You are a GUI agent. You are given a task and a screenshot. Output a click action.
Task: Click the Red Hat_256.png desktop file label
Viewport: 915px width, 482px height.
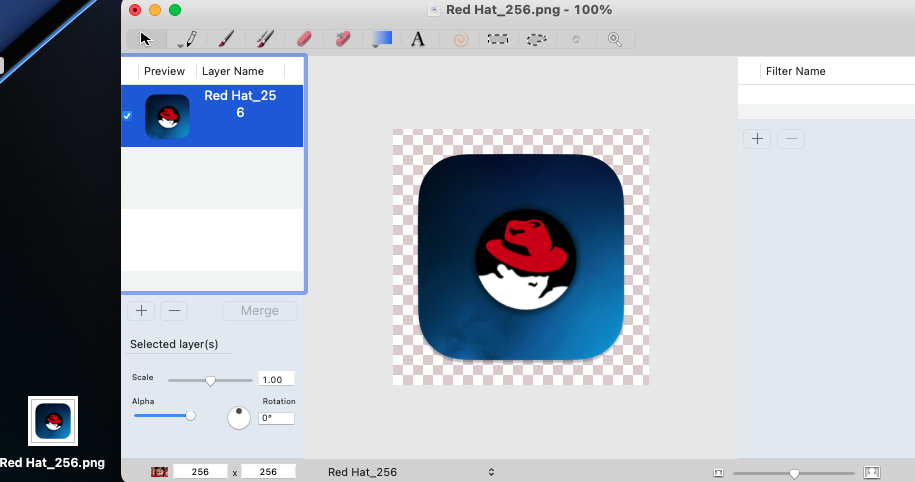coord(53,463)
